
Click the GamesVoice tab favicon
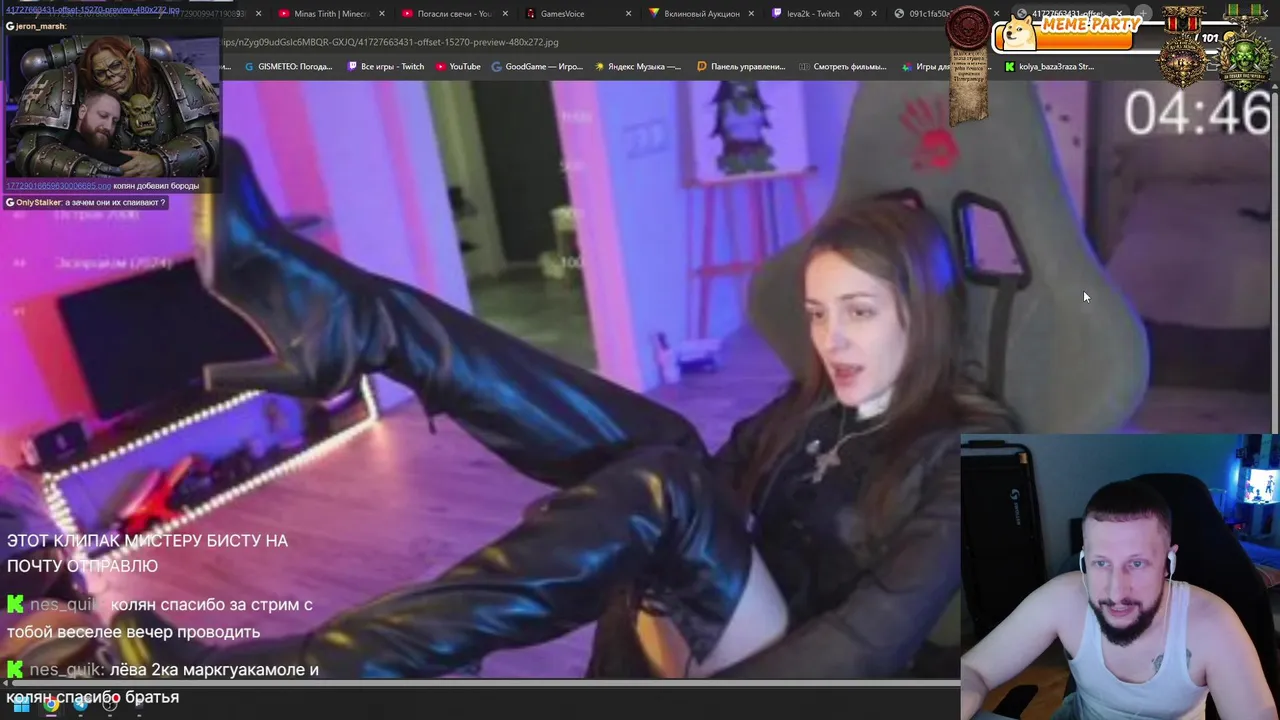531,14
